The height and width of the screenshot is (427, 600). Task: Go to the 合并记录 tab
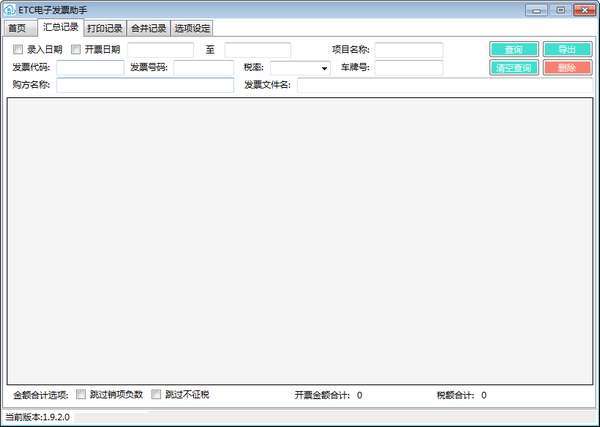(x=148, y=28)
